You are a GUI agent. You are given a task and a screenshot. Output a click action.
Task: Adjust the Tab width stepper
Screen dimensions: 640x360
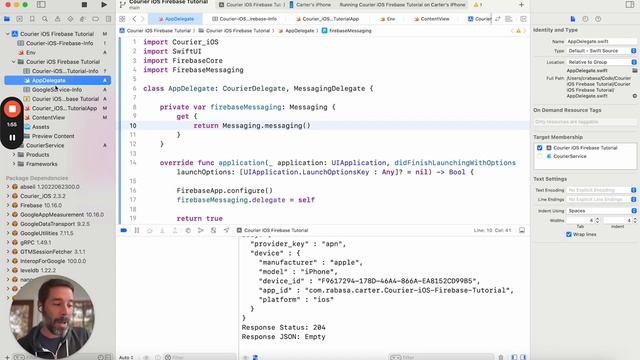pyautogui.click(x=597, y=220)
